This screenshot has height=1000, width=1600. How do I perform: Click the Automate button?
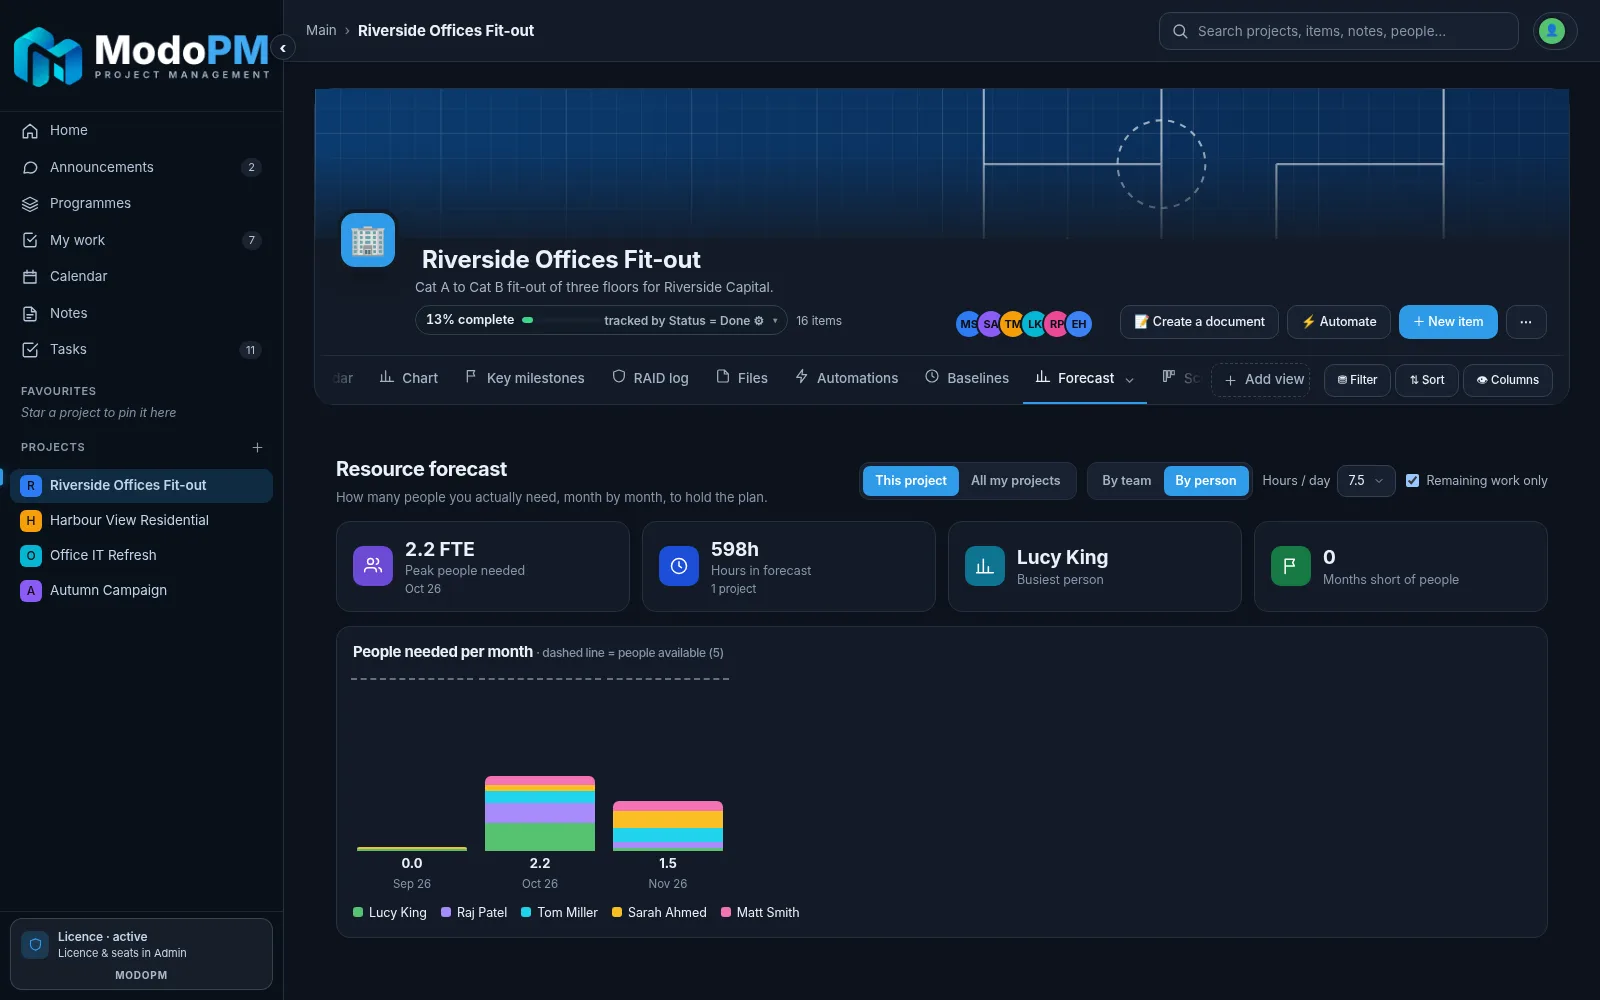coord(1338,322)
